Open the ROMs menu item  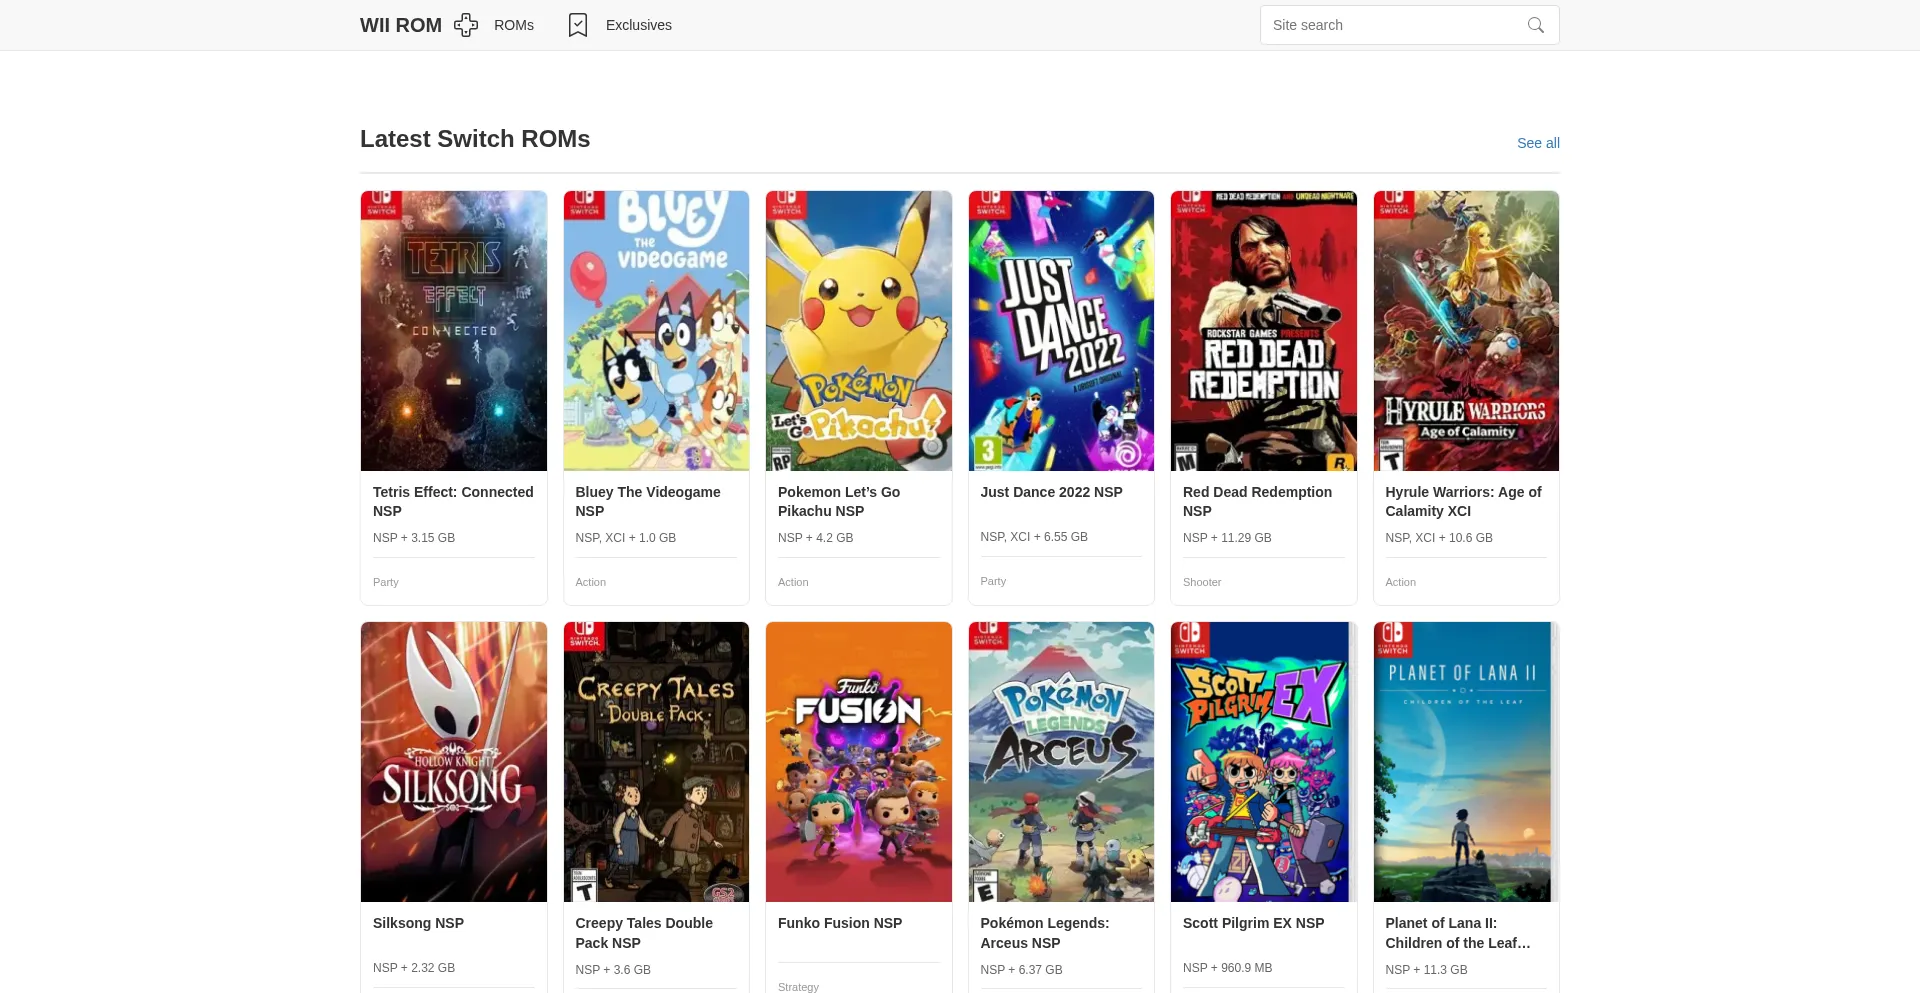(x=514, y=25)
